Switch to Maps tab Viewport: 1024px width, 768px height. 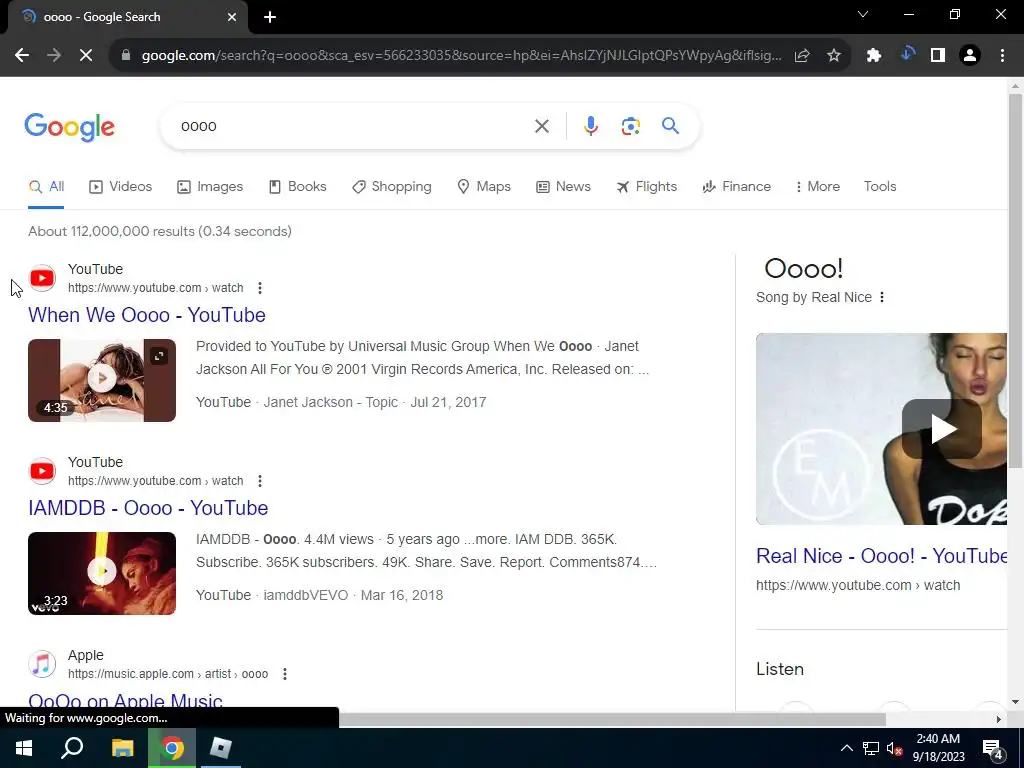pos(484,187)
